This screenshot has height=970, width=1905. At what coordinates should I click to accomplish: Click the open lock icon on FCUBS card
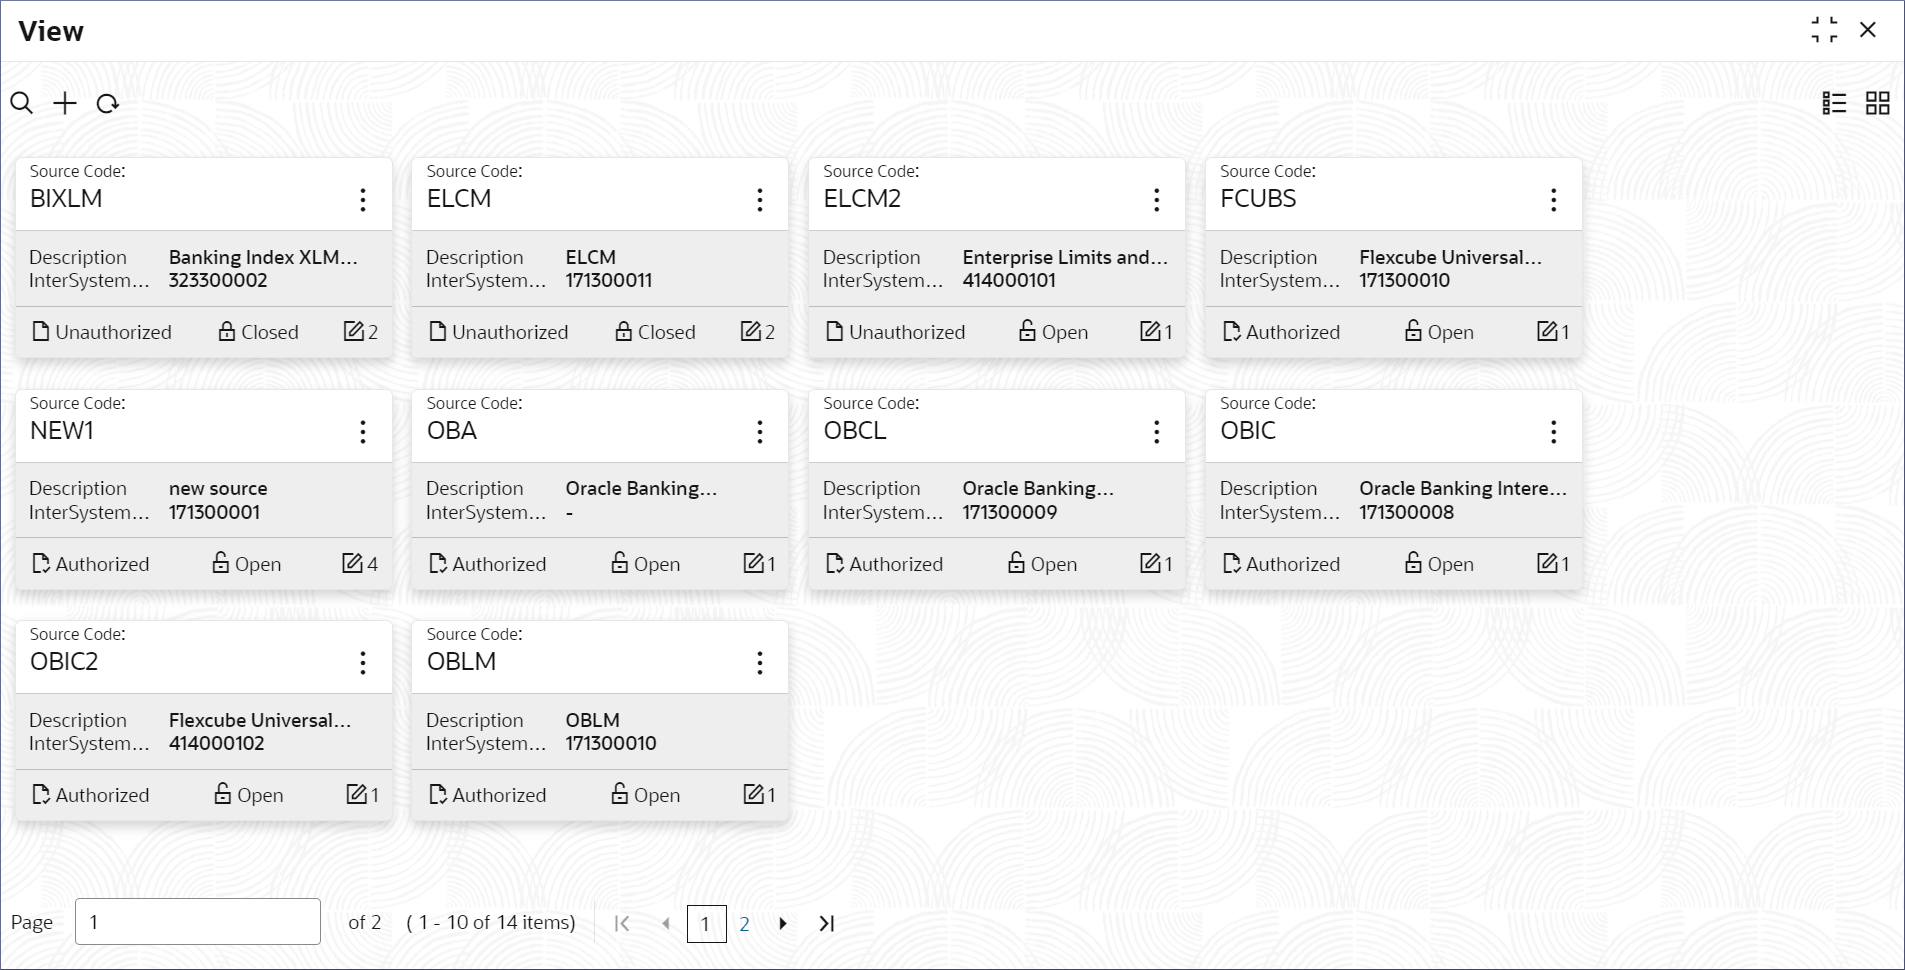tap(1413, 330)
